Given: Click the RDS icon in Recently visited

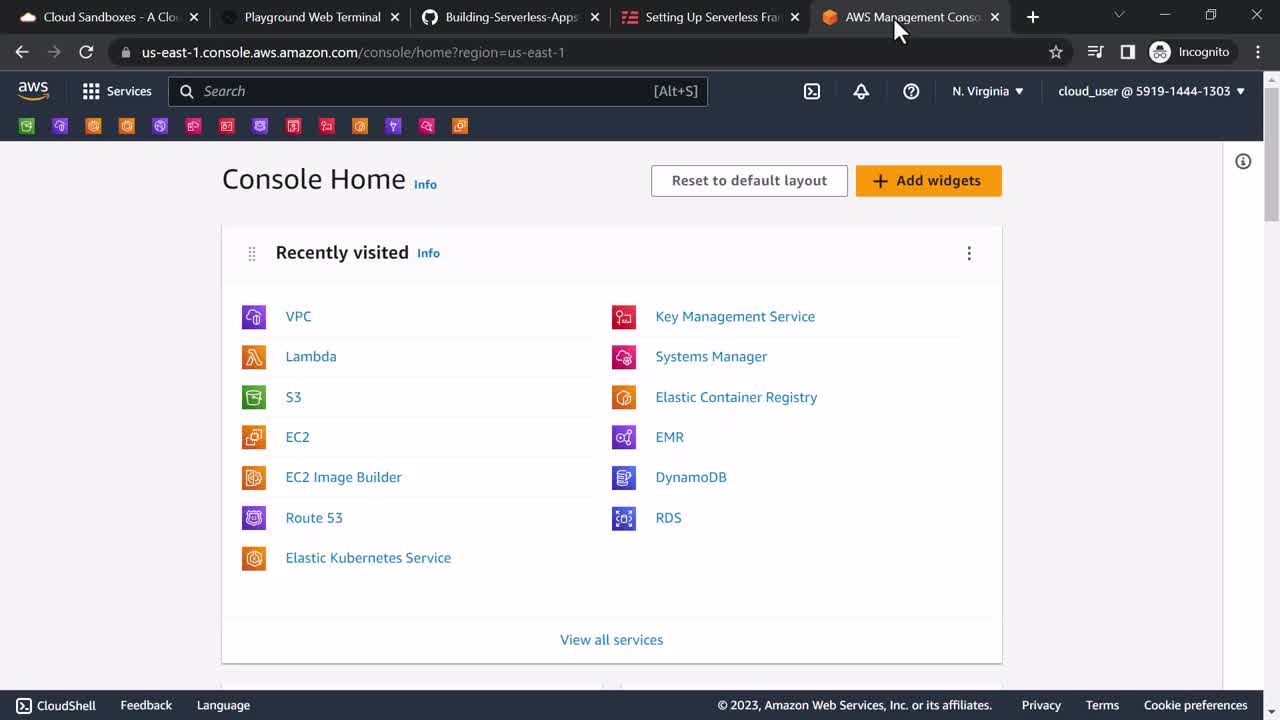Looking at the screenshot, I should [x=624, y=518].
